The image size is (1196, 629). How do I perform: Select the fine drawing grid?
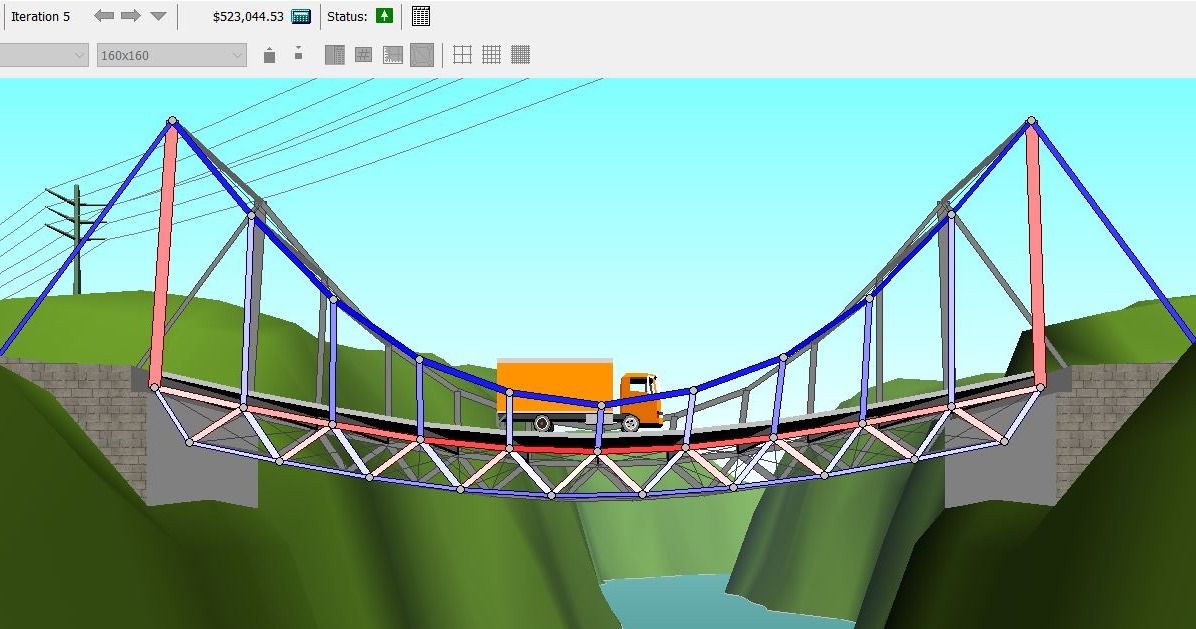[x=520, y=55]
